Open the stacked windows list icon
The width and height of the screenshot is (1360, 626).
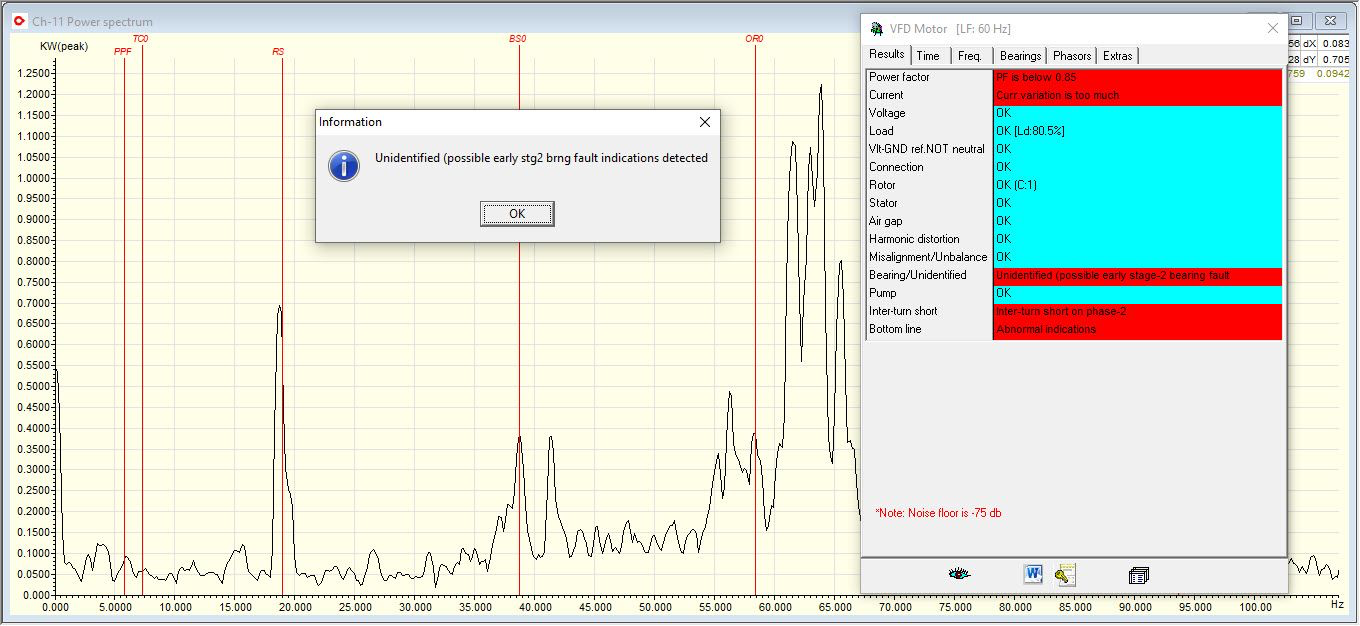click(1138, 575)
